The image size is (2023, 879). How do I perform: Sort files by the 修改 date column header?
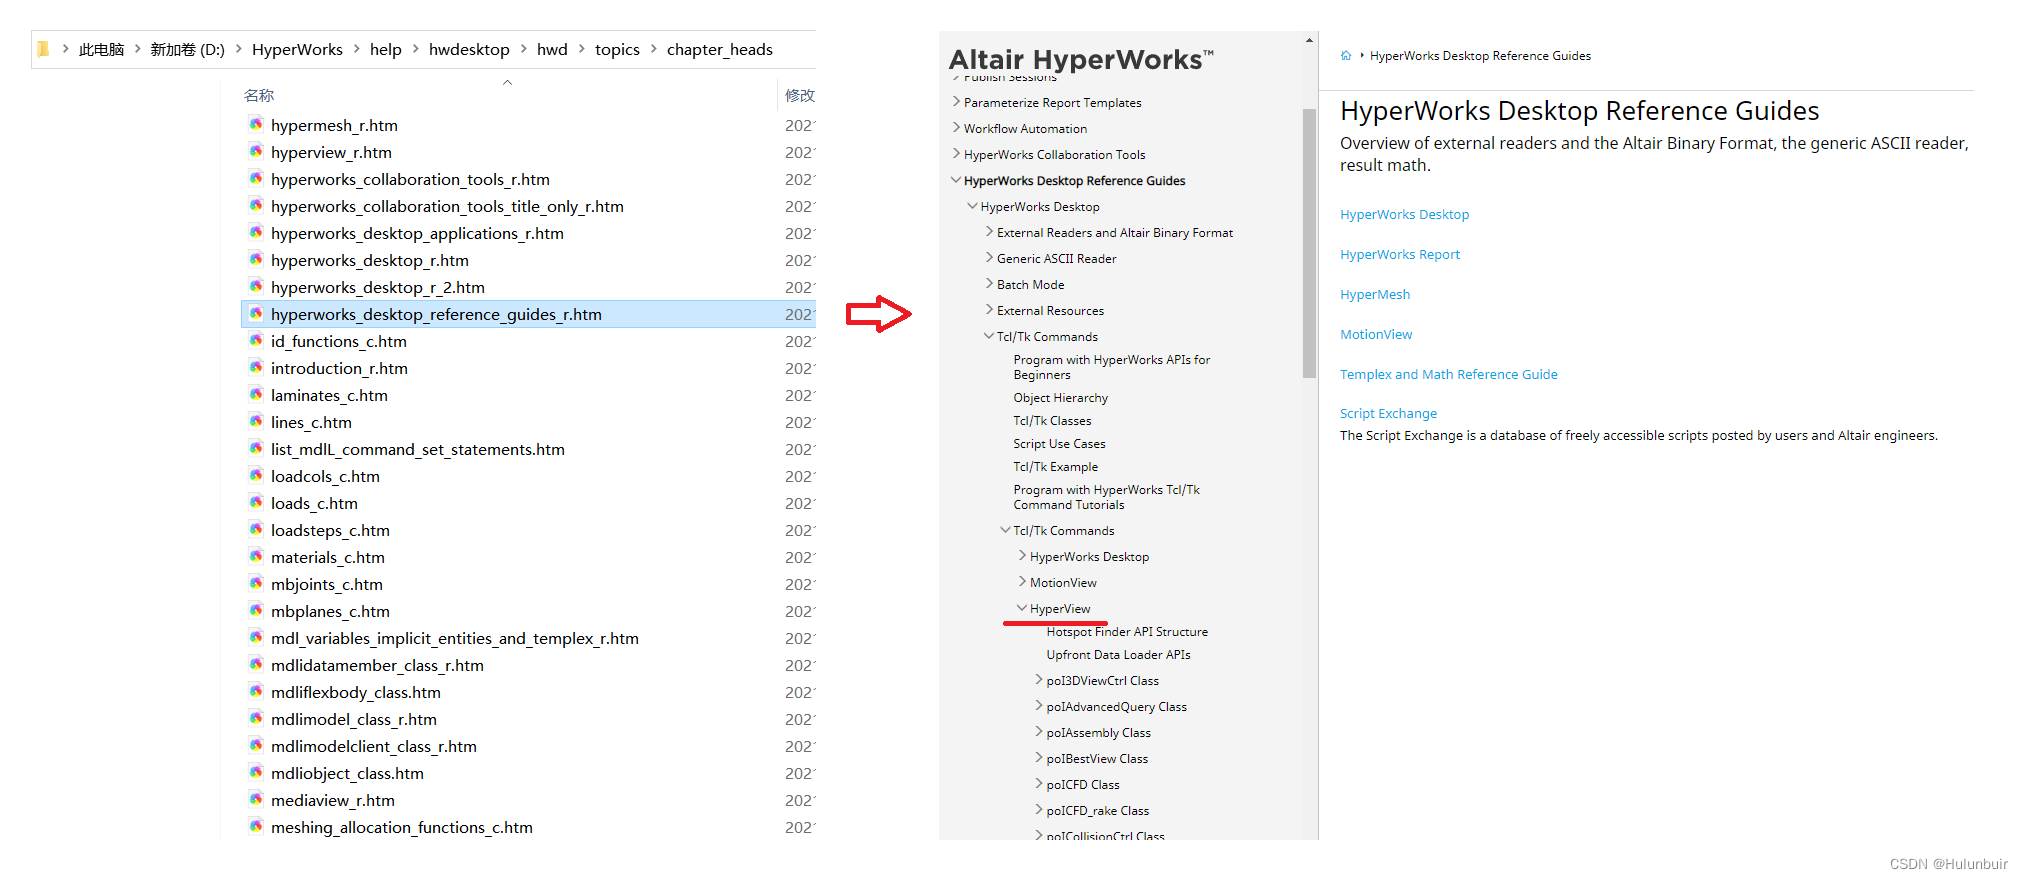[x=799, y=95]
